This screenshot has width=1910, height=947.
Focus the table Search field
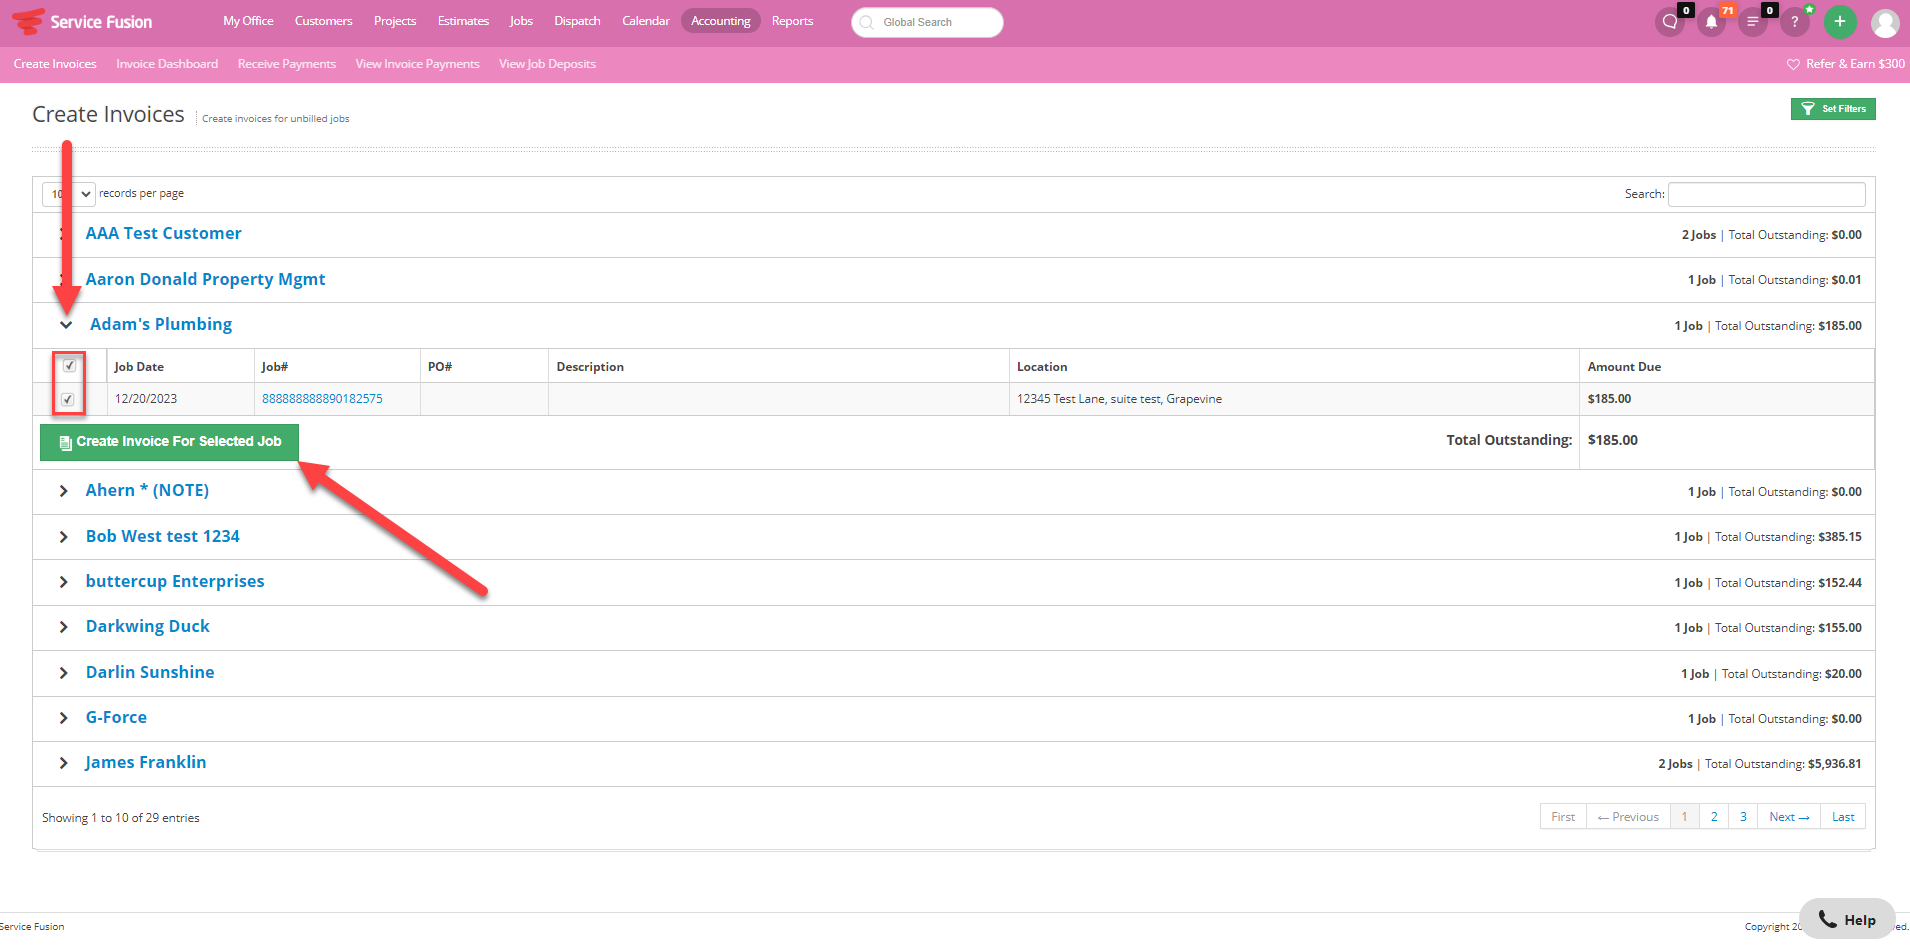1767,194
